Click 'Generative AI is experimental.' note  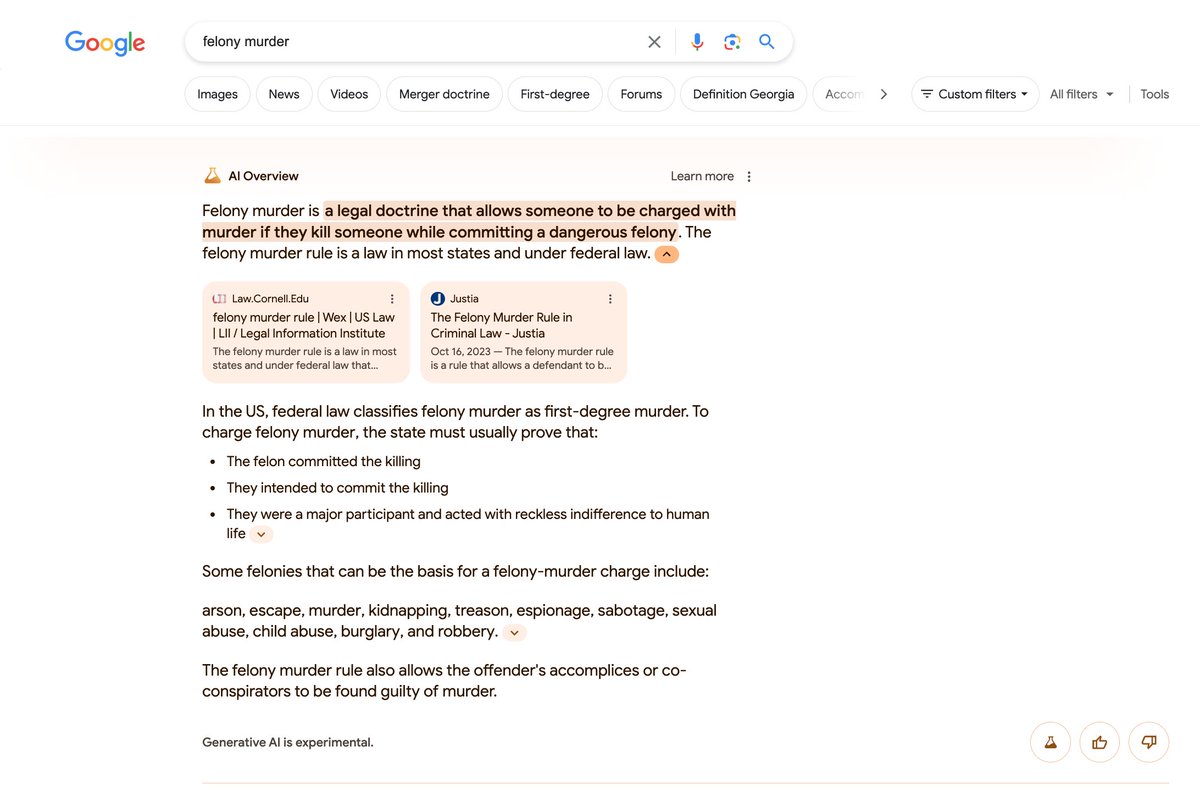pyautogui.click(x=288, y=742)
